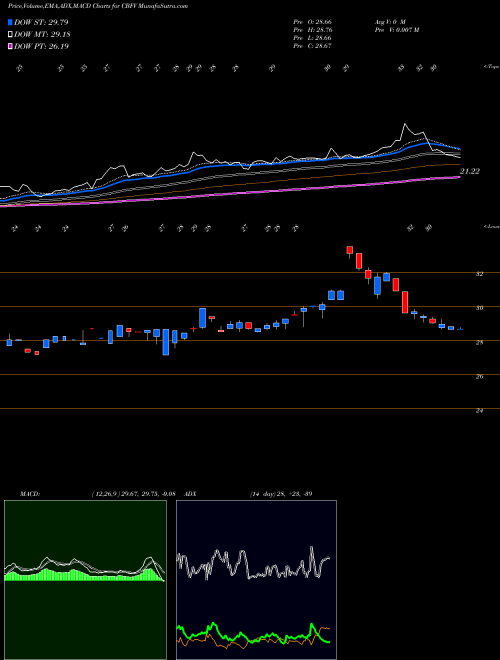Click the 'Pre C: 28.67' value
500x660 pixels.
[313, 46]
